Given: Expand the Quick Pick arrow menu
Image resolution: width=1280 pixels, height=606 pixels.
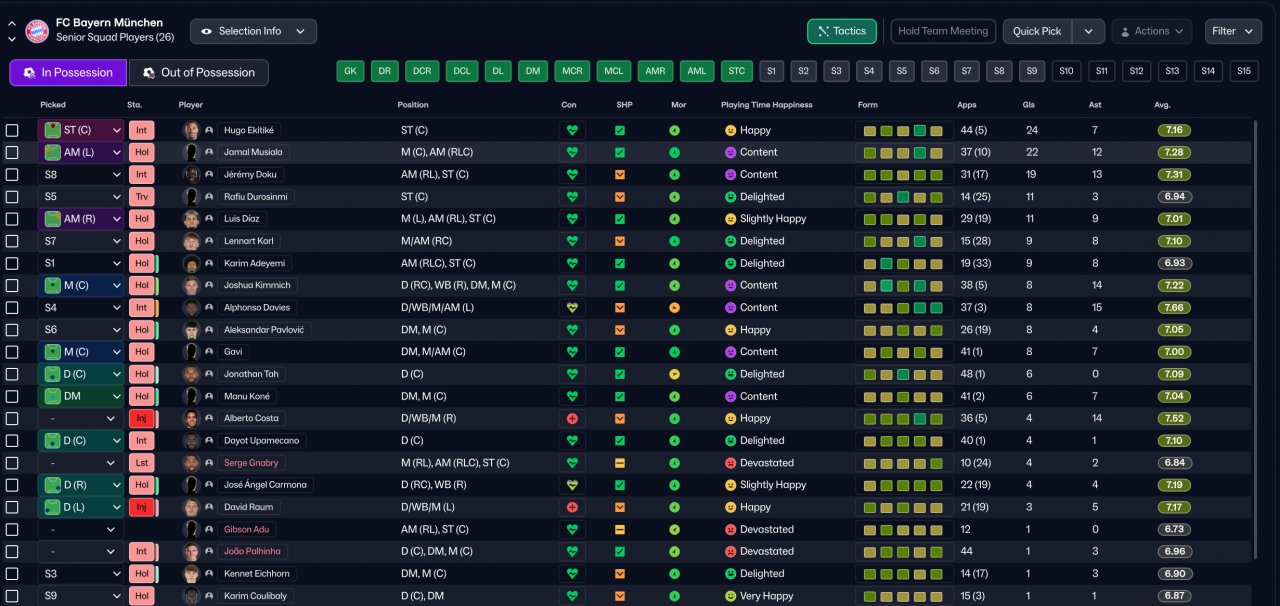Looking at the screenshot, I should tap(1088, 31).
